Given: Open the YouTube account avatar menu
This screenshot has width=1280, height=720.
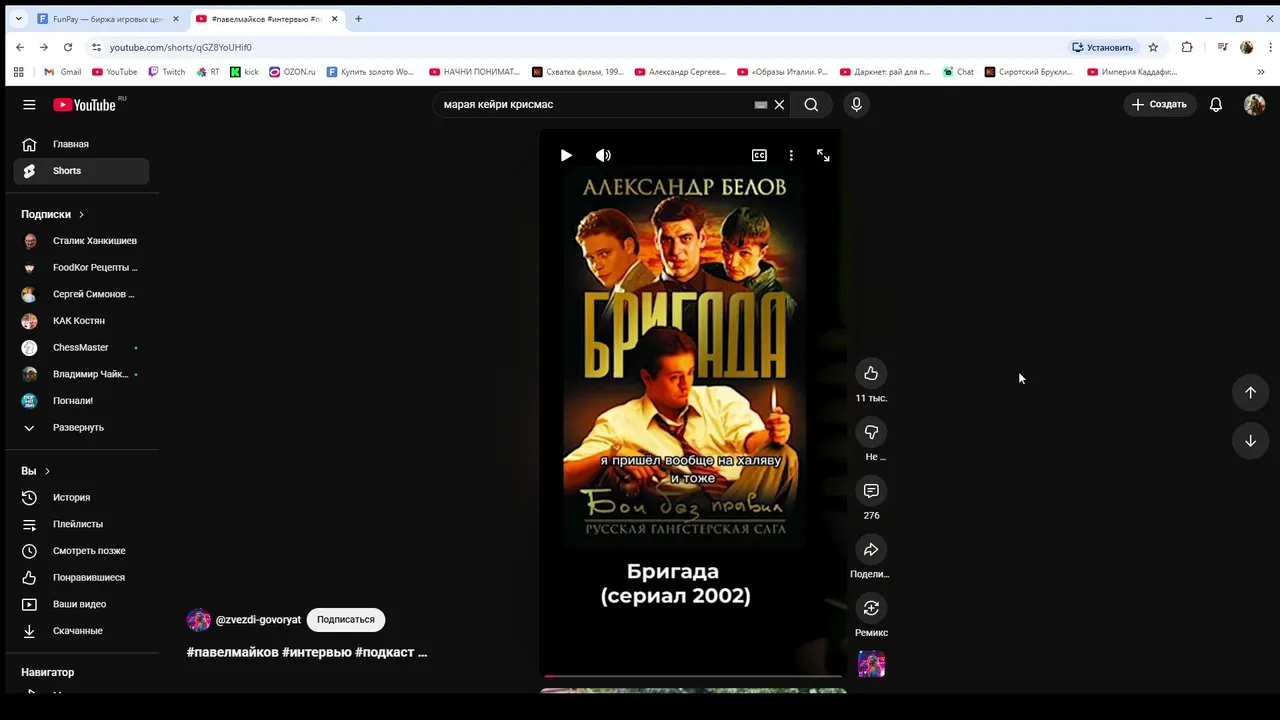Looking at the screenshot, I should pos(1254,104).
